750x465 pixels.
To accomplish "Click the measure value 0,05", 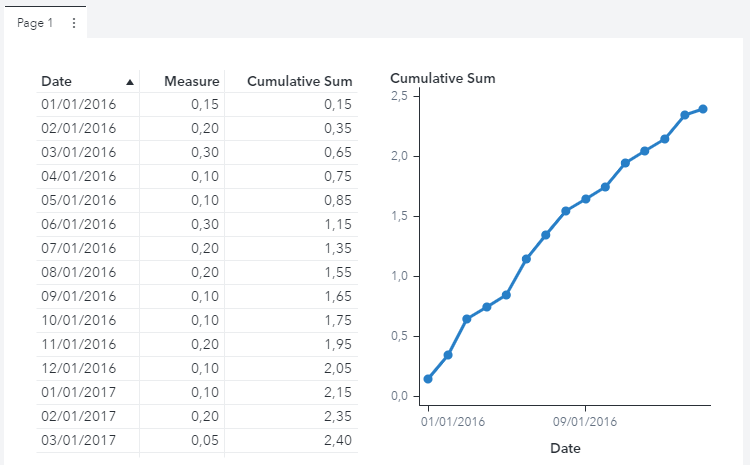I will coord(205,440).
